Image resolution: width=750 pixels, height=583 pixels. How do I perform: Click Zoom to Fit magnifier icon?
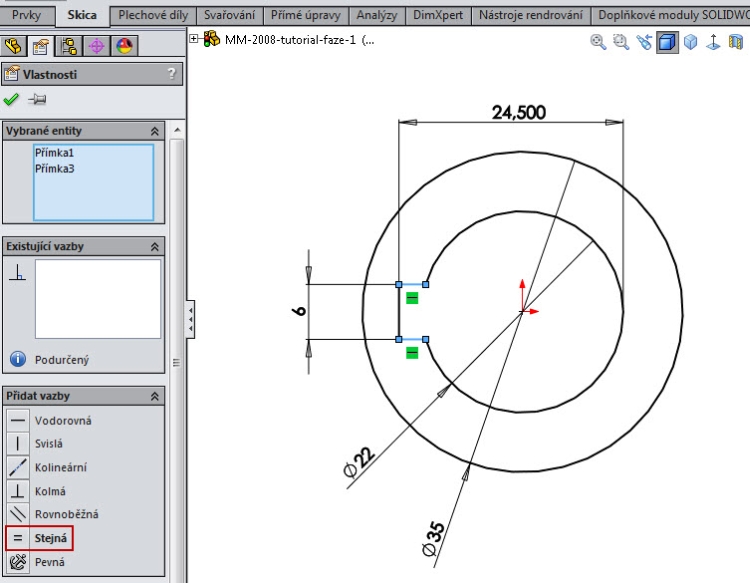pyautogui.click(x=598, y=42)
